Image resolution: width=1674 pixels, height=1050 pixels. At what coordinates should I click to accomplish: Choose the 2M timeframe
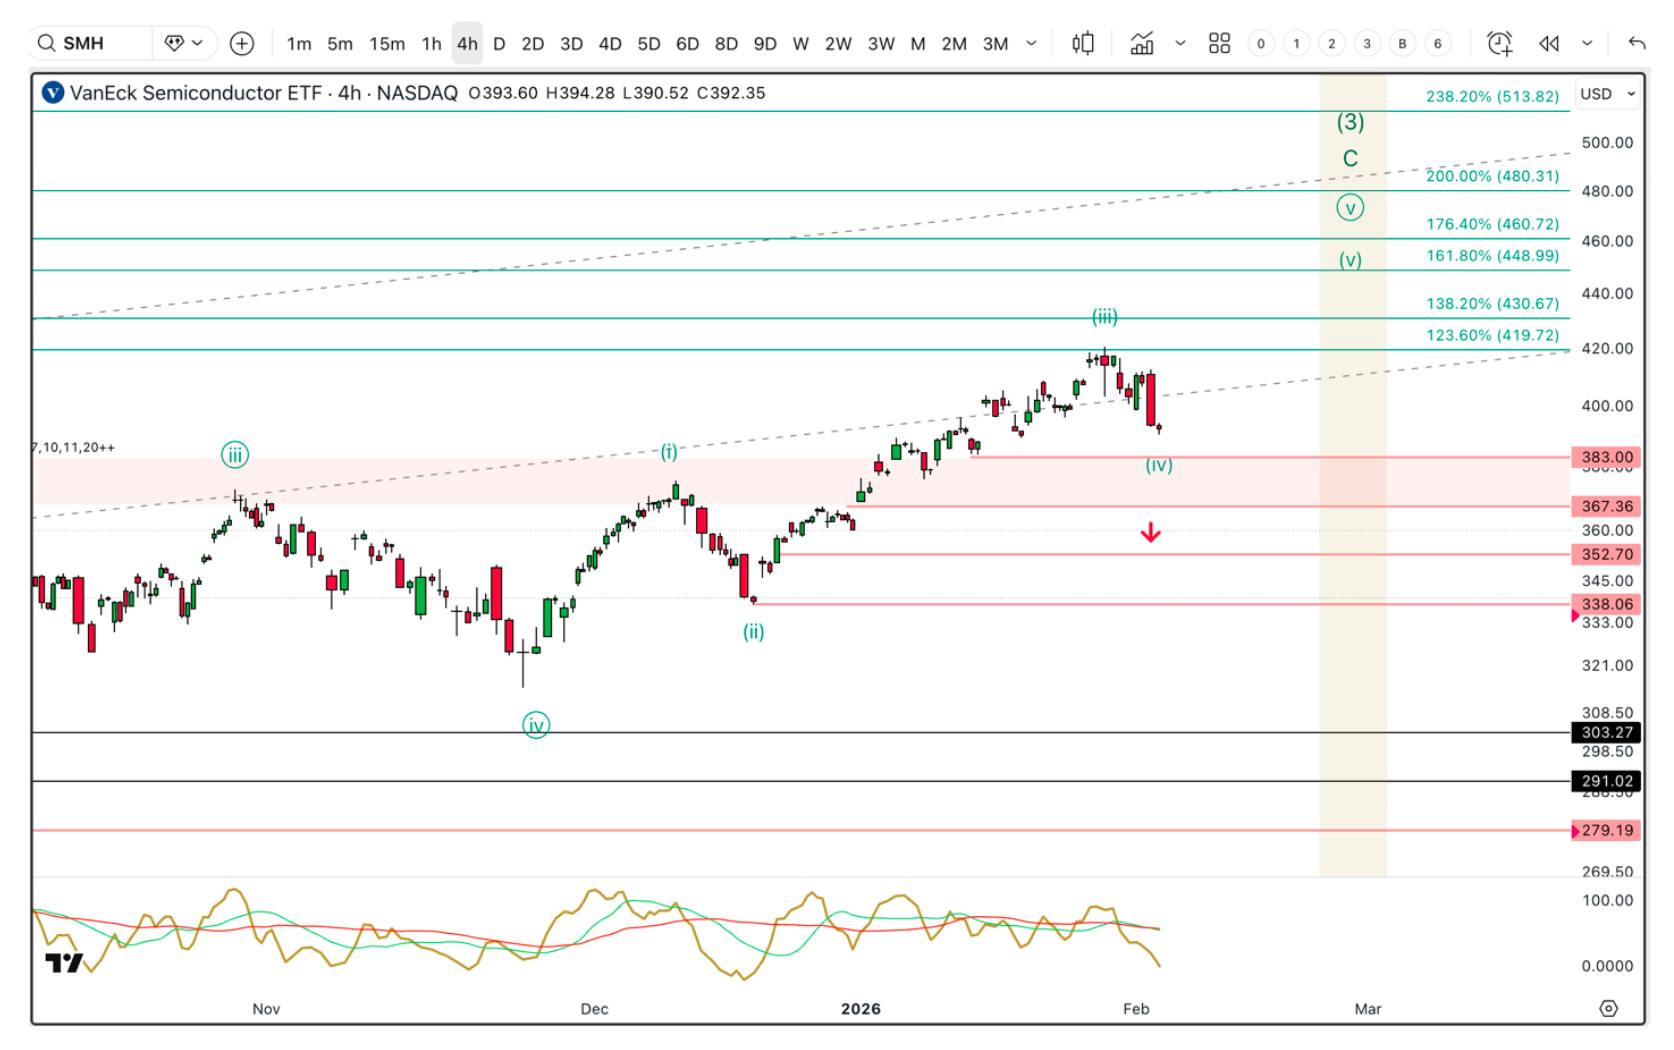tap(954, 43)
